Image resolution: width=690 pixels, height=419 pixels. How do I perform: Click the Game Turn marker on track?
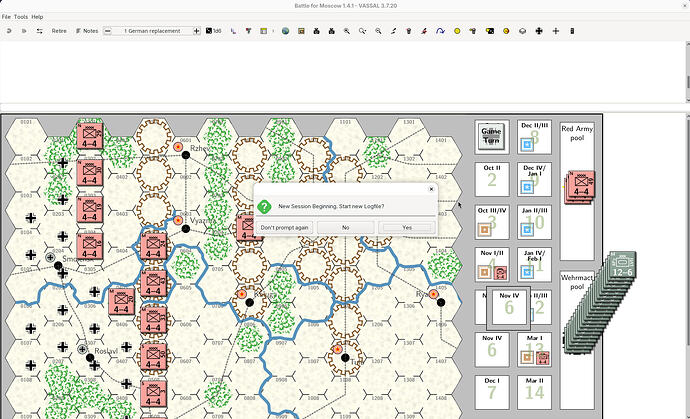pyautogui.click(x=491, y=136)
